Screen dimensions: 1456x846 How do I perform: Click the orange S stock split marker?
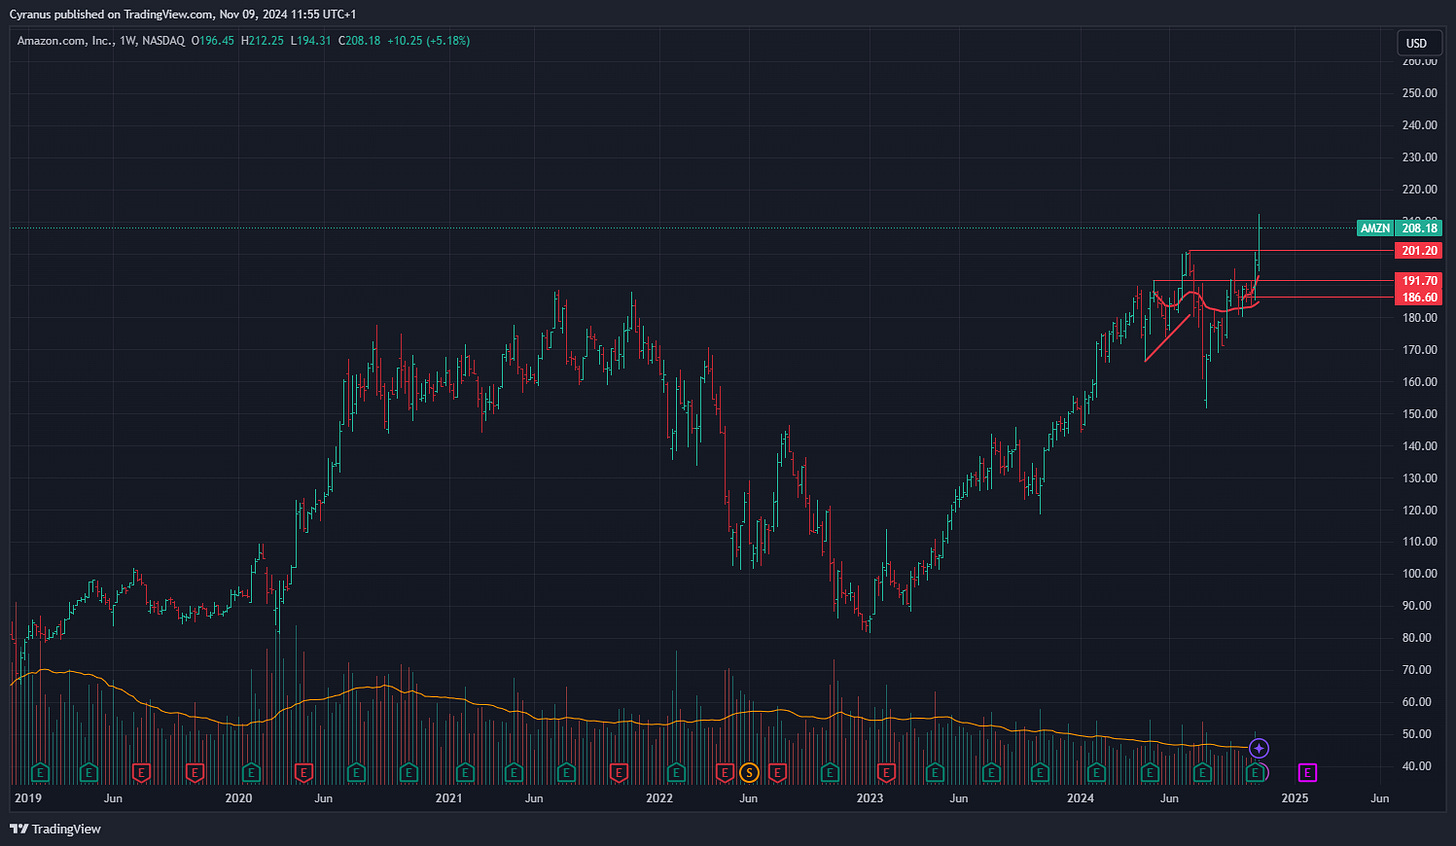[x=749, y=772]
